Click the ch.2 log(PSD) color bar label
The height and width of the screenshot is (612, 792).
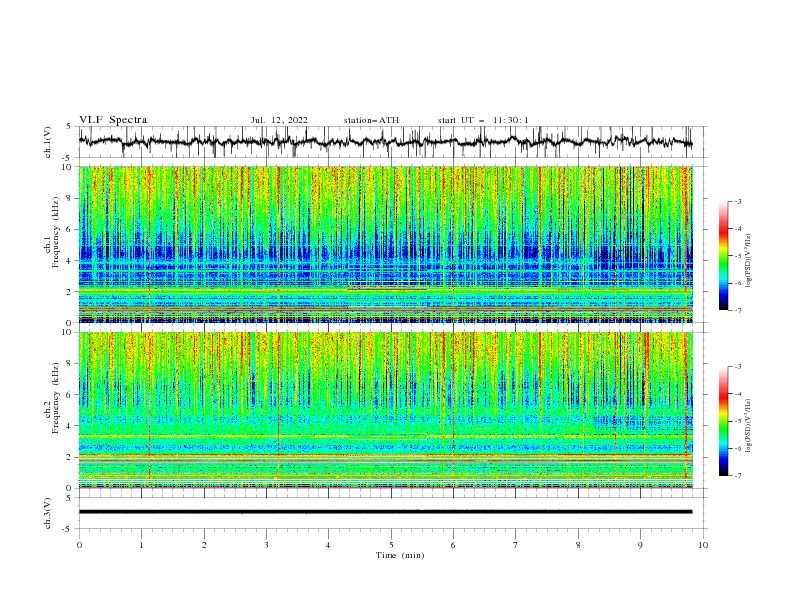(x=749, y=425)
